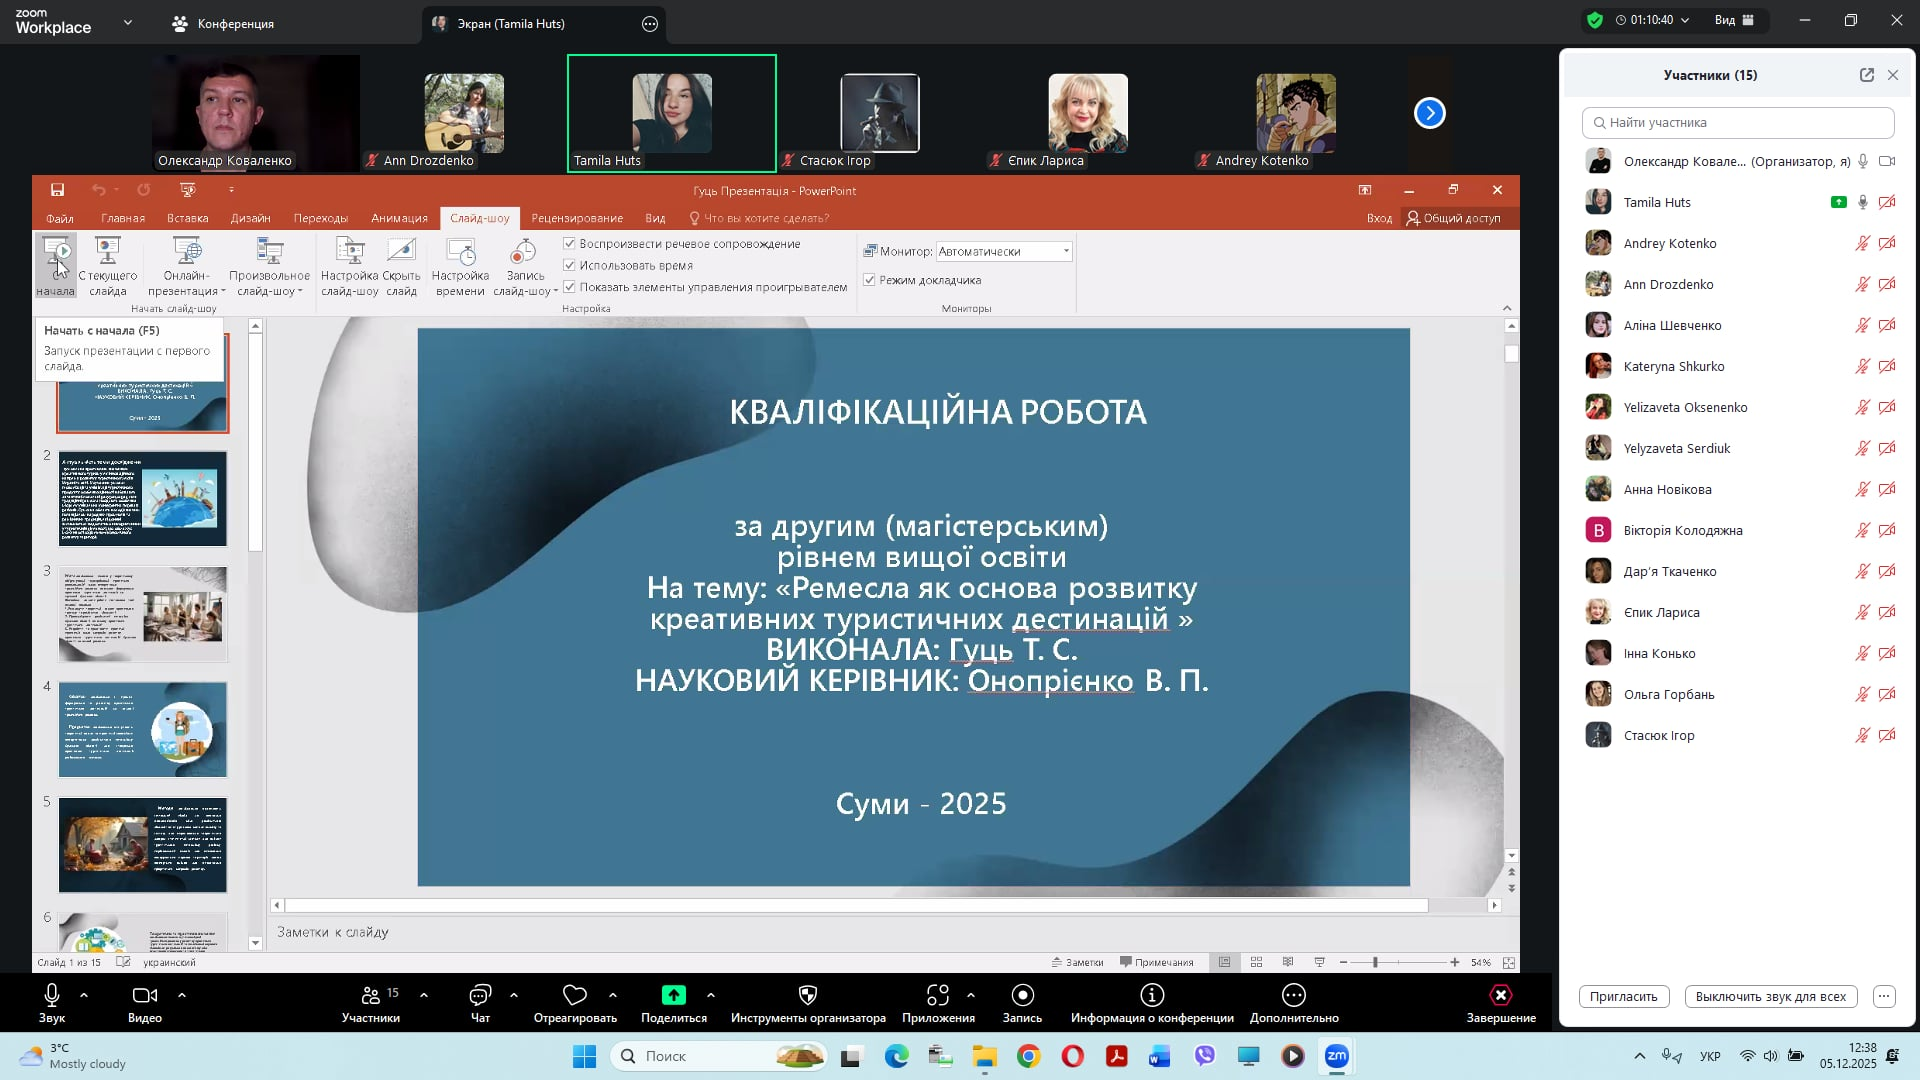Switch to the Анимация ribbon tab
This screenshot has height=1080, width=1920.
coord(399,218)
